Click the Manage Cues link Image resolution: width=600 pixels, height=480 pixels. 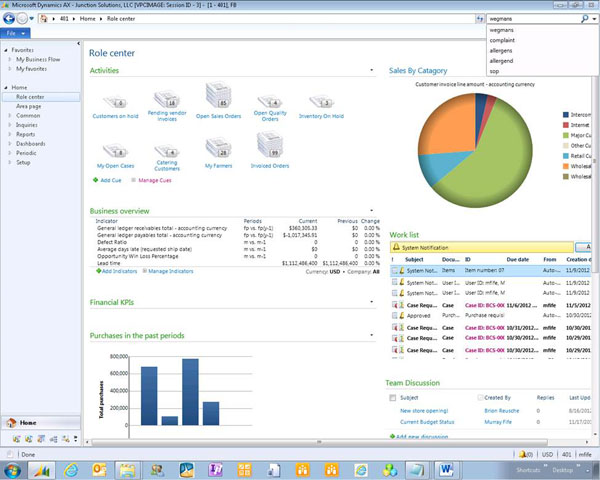(x=155, y=180)
